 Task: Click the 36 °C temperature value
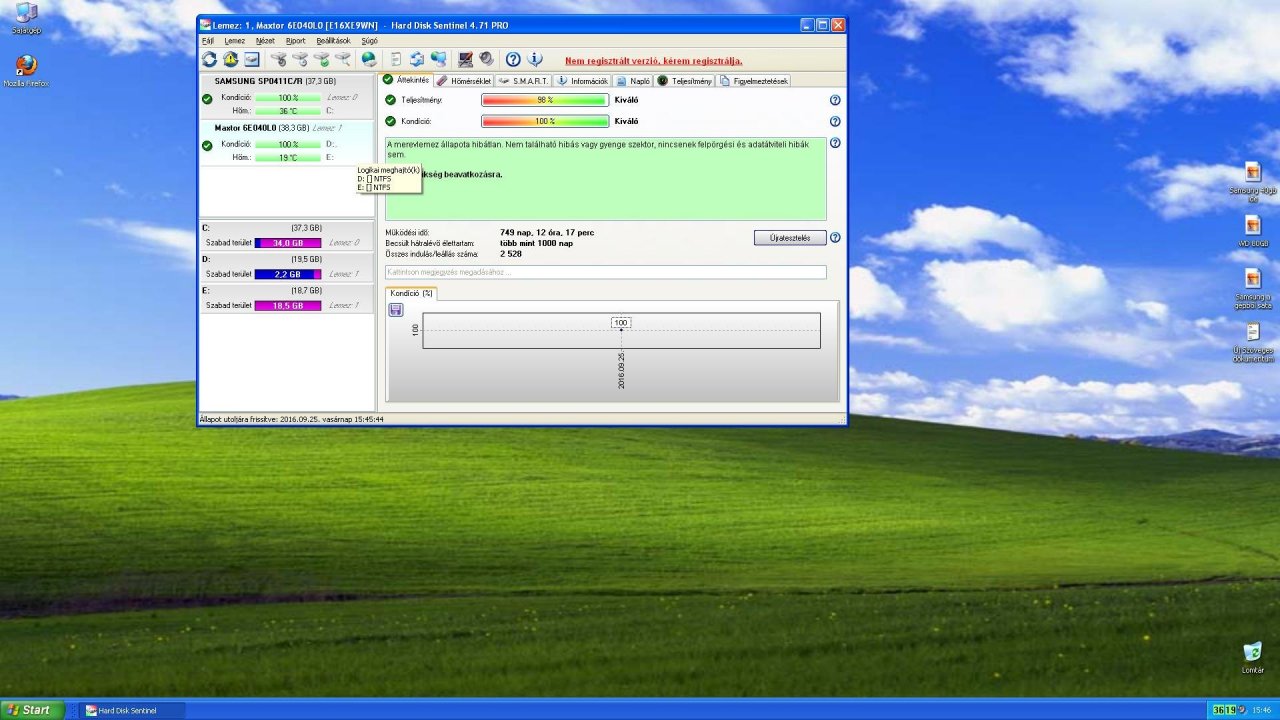coord(288,111)
